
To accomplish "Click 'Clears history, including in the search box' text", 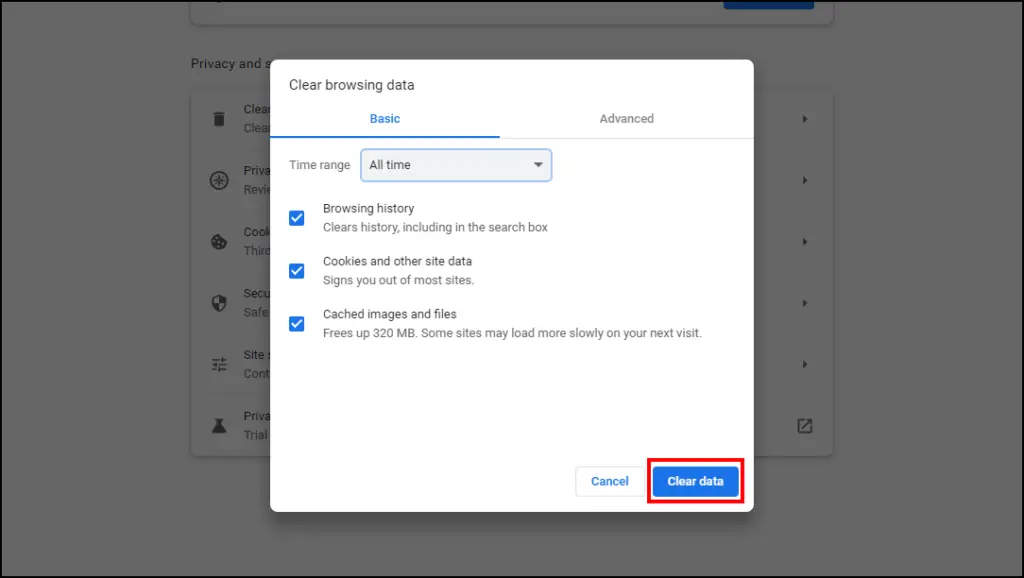I will pos(435,227).
